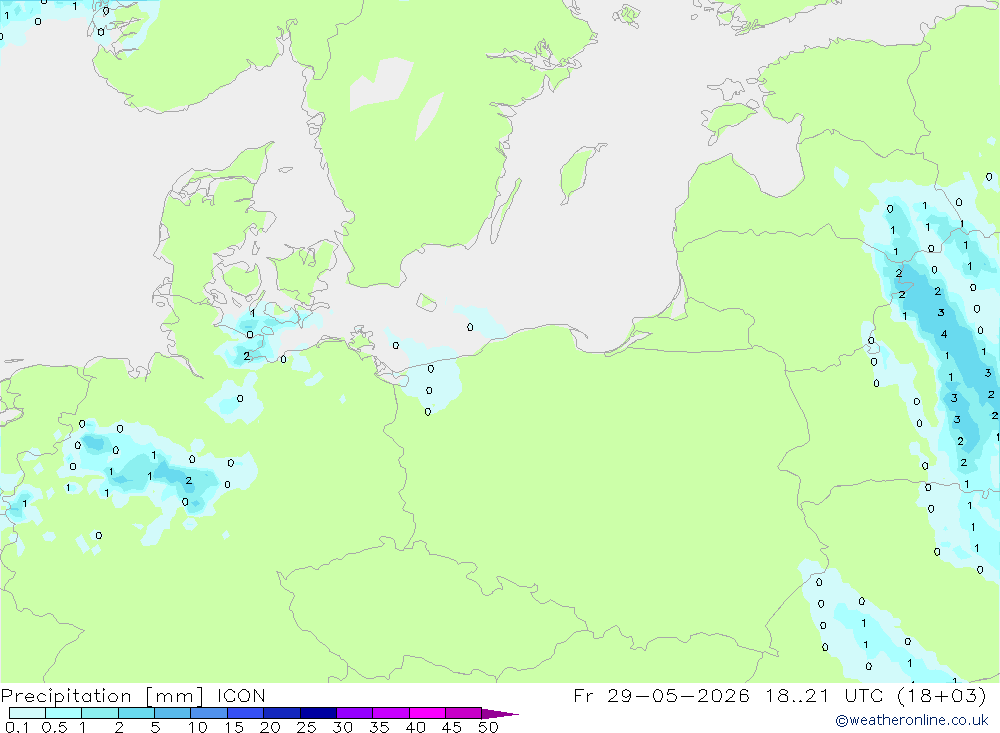Click the 0.1–0.5 mm lightest cyan legend swatch
Image resolution: width=1000 pixels, height=733 pixels.
point(27,713)
